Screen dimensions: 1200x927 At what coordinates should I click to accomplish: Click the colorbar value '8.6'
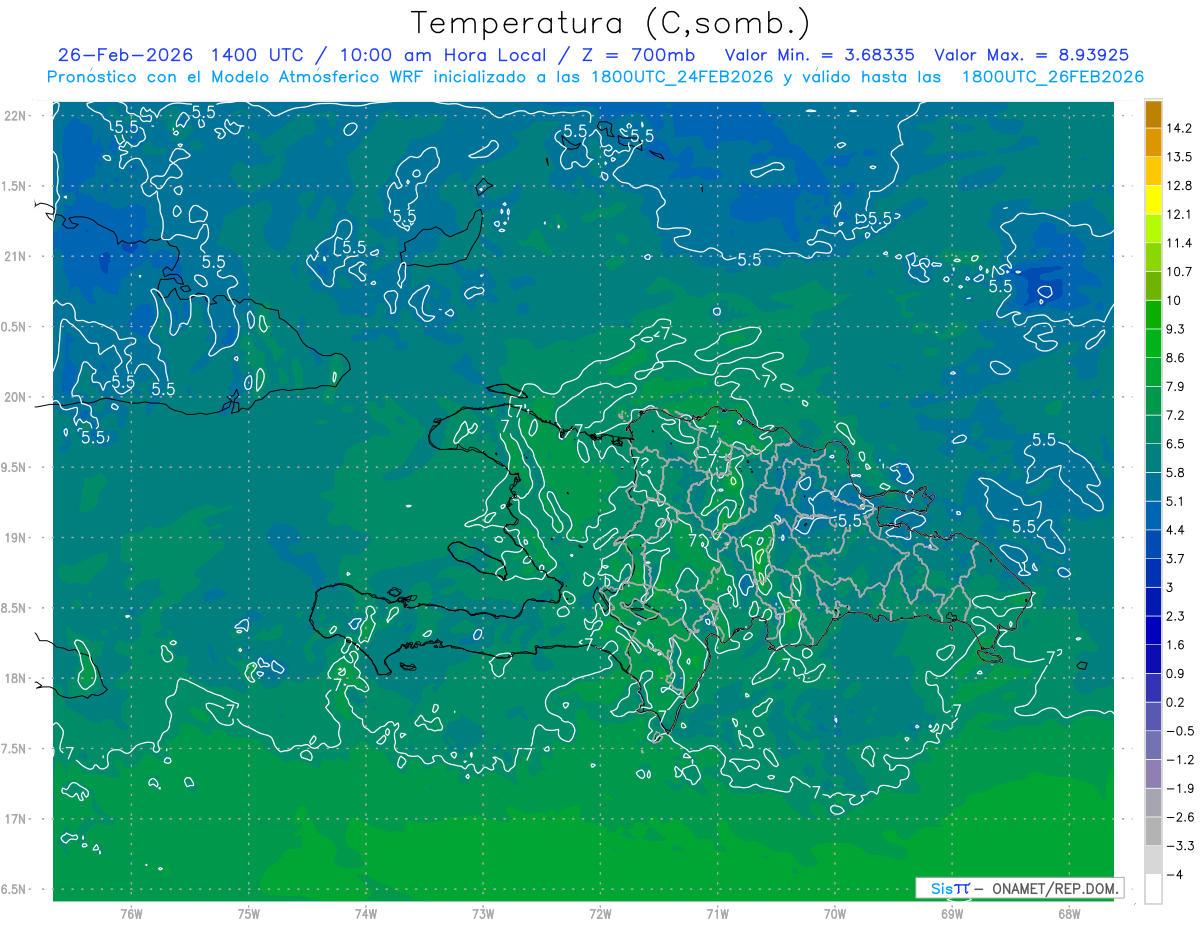point(1176,358)
